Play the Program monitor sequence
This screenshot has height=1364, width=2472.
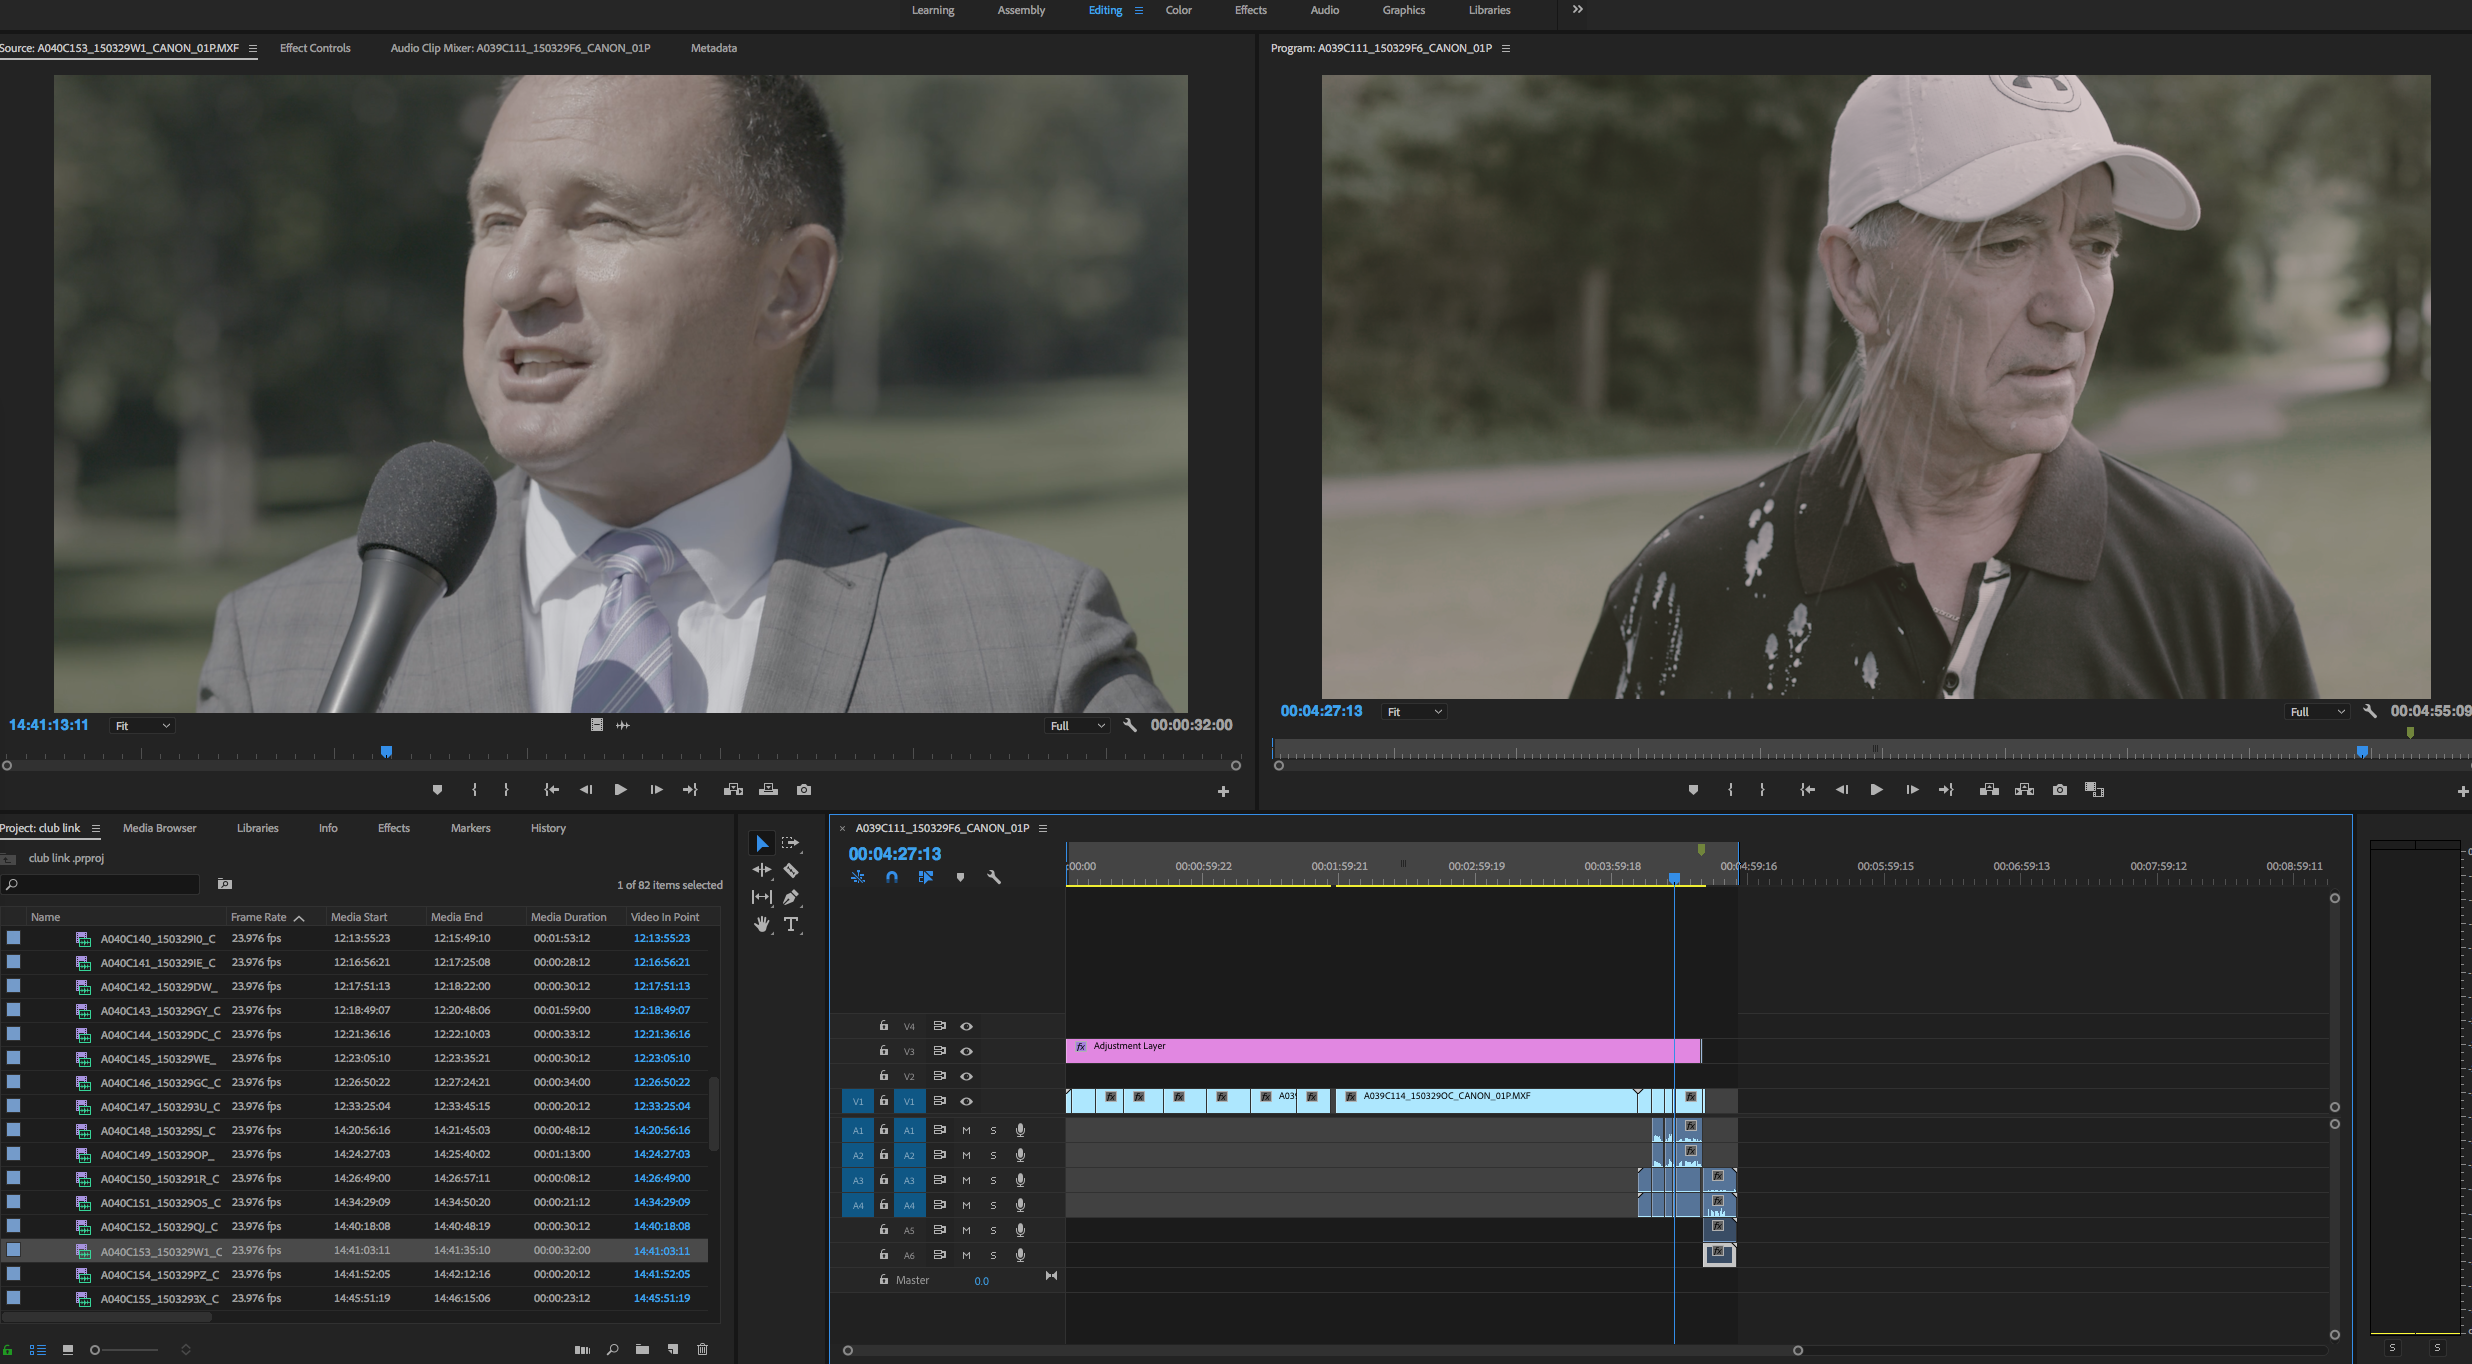(x=1876, y=790)
